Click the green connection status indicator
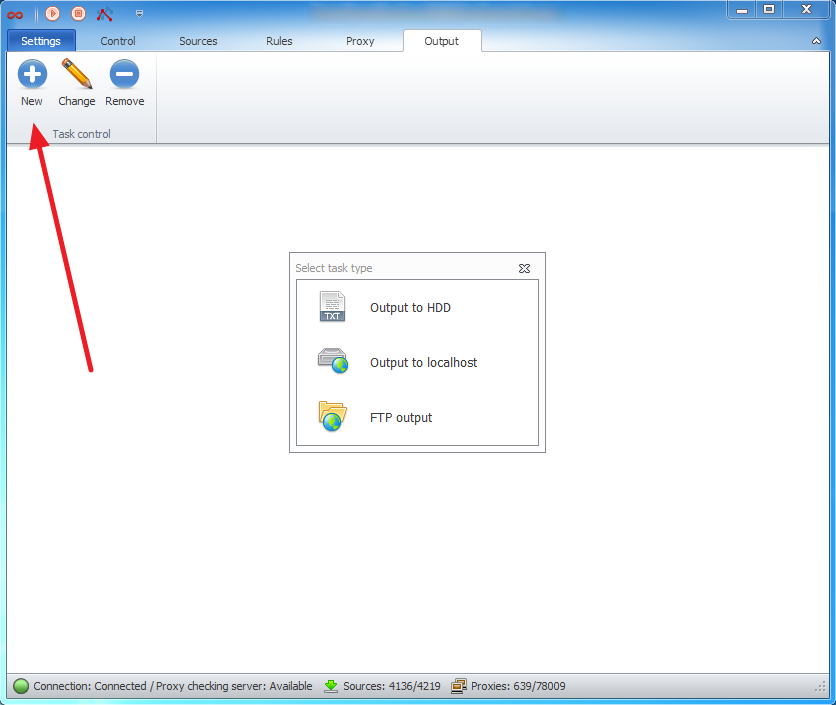Image resolution: width=836 pixels, height=705 pixels. click(x=21, y=686)
